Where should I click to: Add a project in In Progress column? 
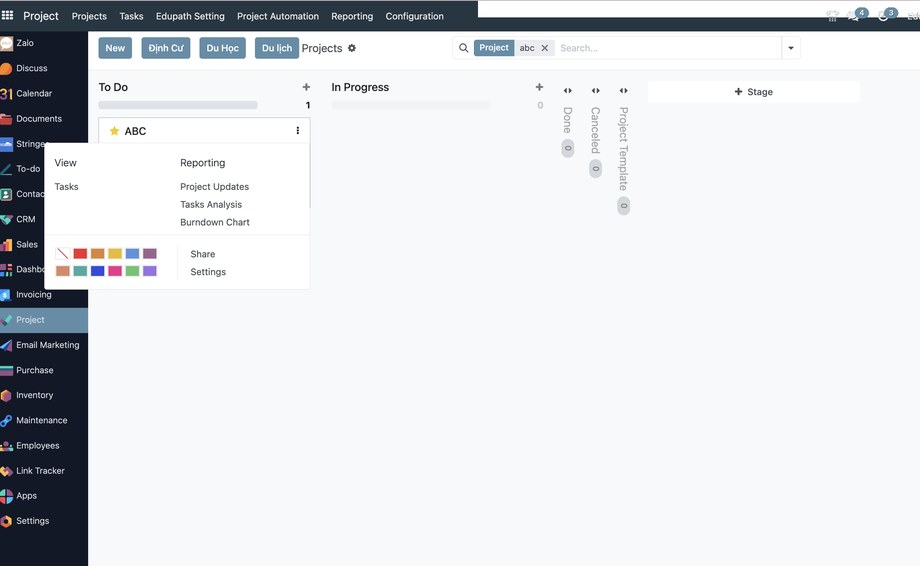[539, 87]
